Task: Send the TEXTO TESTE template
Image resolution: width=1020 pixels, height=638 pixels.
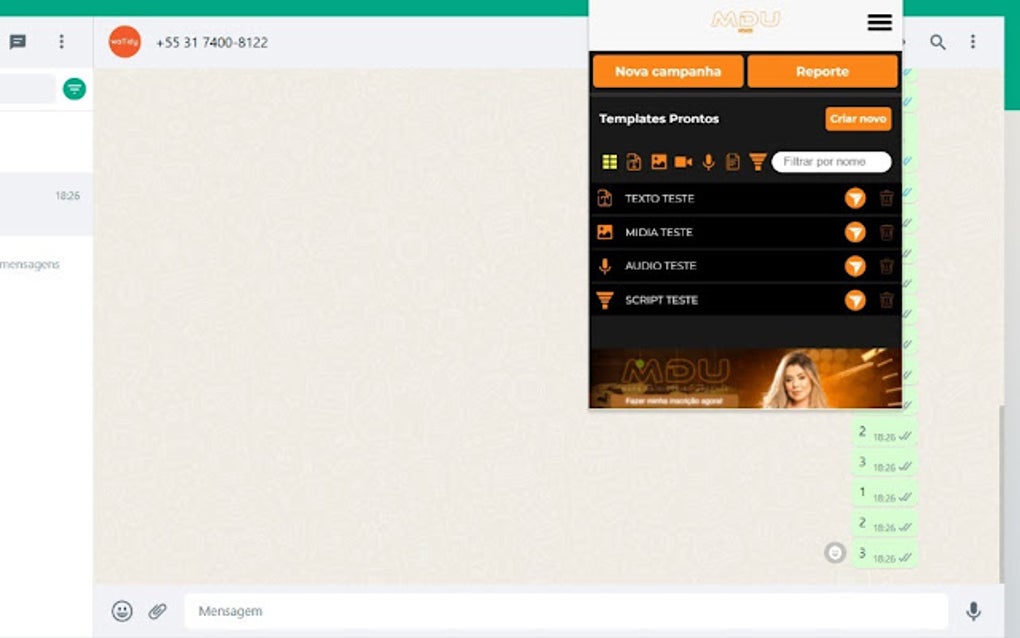Action: tap(855, 198)
